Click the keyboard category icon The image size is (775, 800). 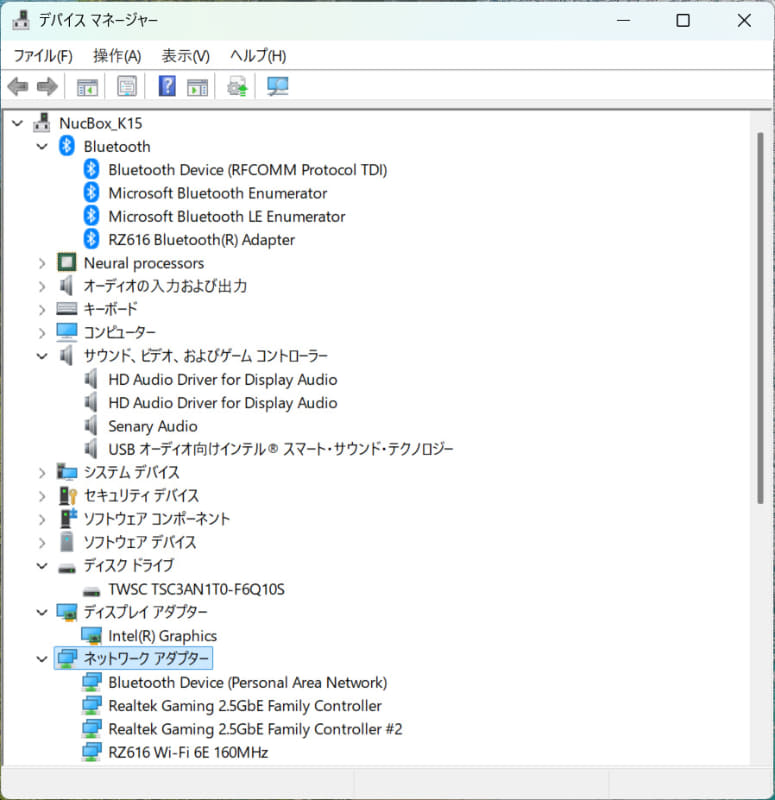[x=67, y=309]
